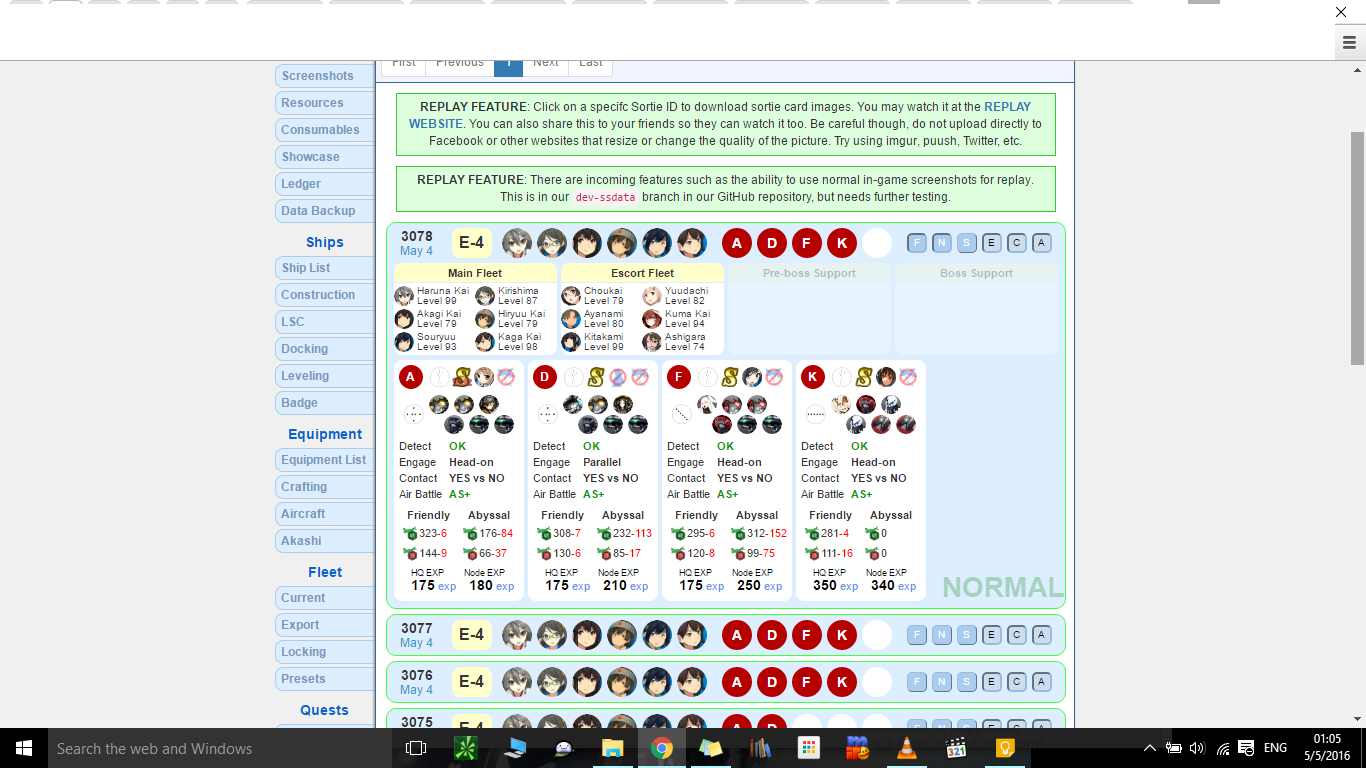Viewport: 1366px width, 768px height.
Task: Open File Explorer from taskbar
Action: pos(612,748)
